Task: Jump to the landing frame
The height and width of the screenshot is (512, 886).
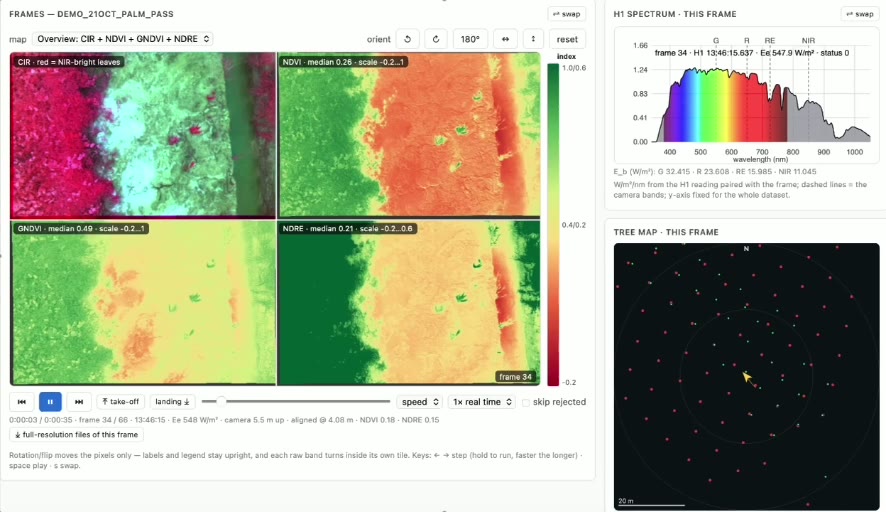Action: coord(172,402)
